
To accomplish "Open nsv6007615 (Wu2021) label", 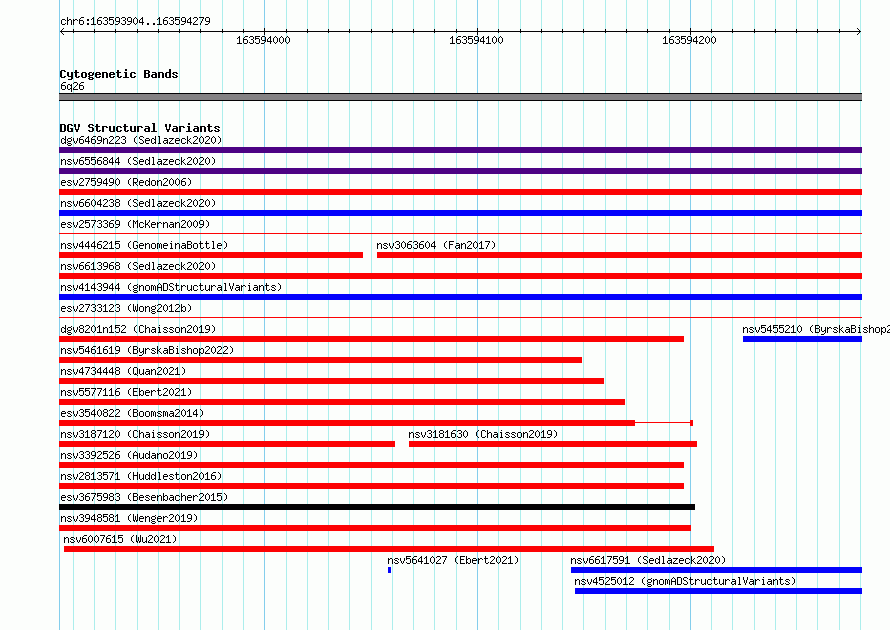I will pyautogui.click(x=120, y=539).
